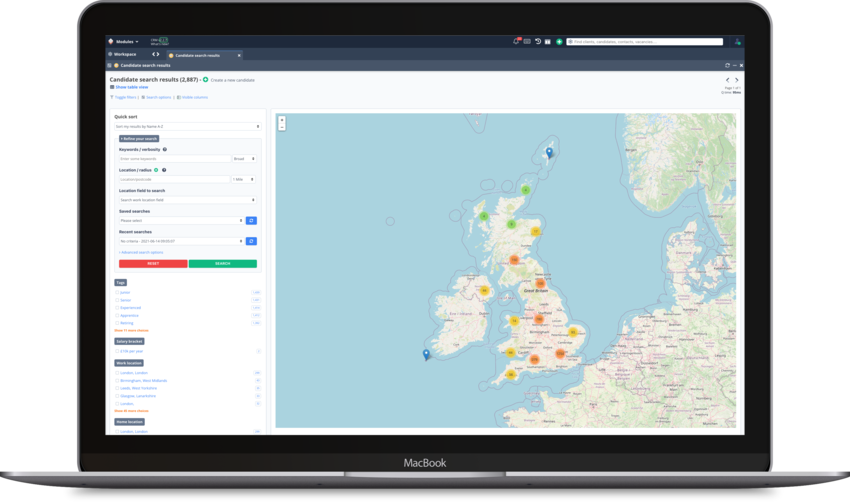Focus the Location/postcode input field
This screenshot has width=850, height=503.
click(175, 179)
